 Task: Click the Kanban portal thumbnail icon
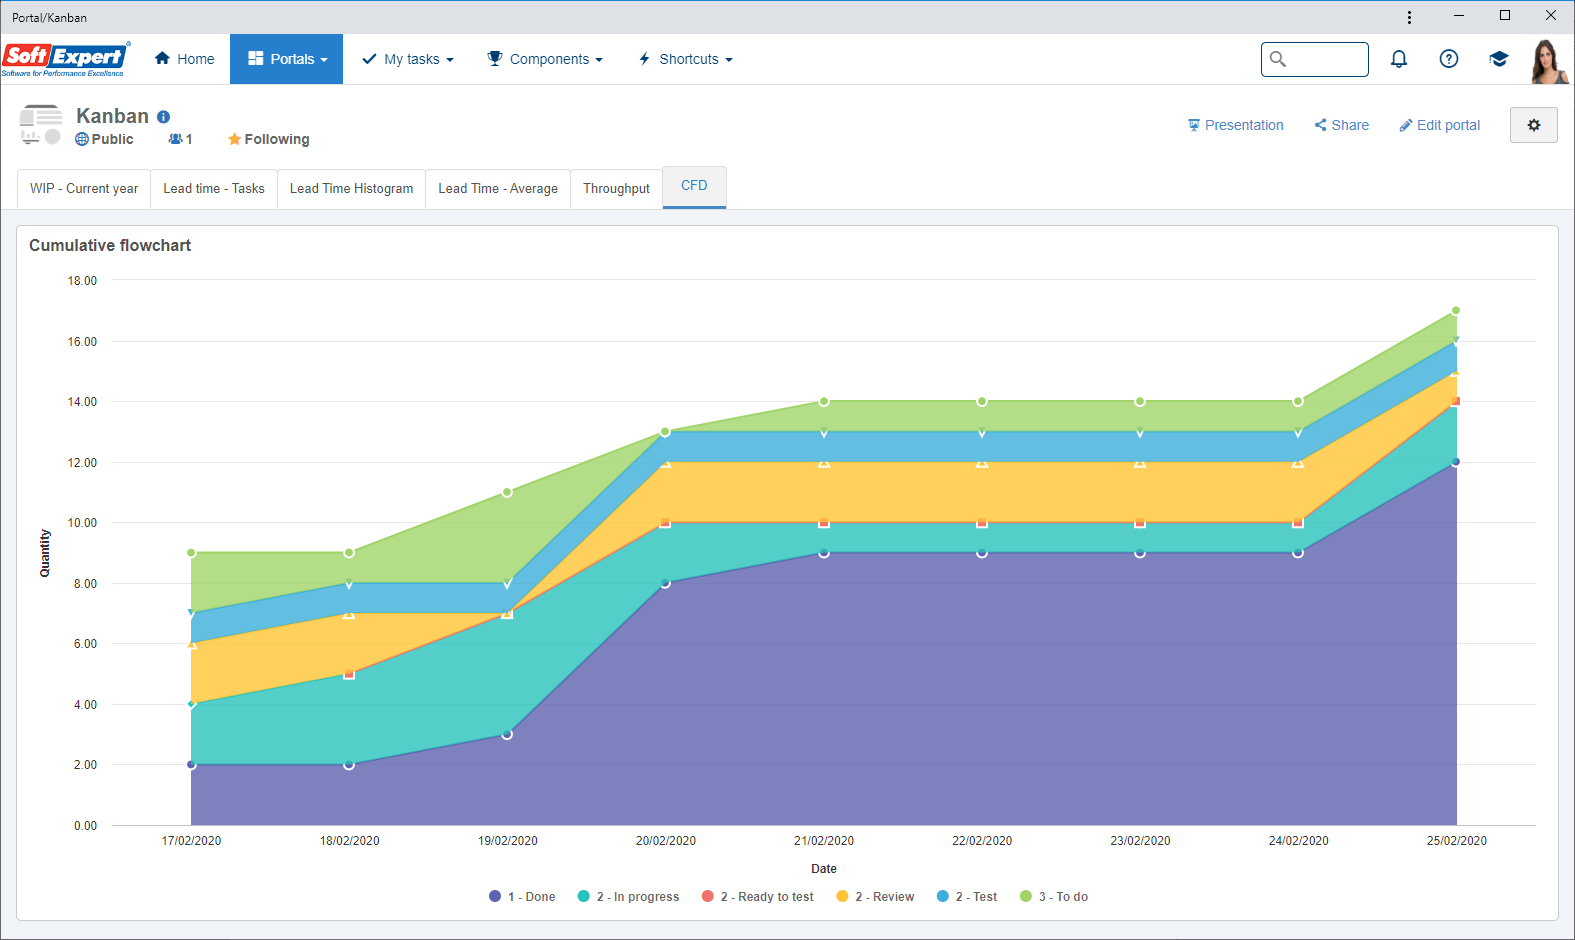pos(41,125)
